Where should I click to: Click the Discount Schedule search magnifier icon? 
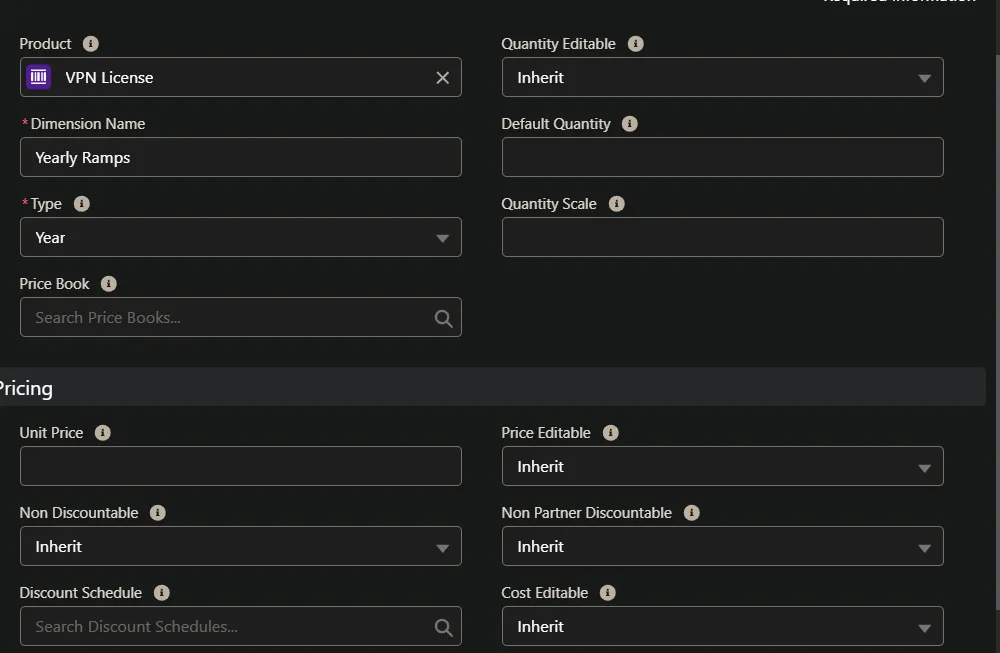[443, 627]
